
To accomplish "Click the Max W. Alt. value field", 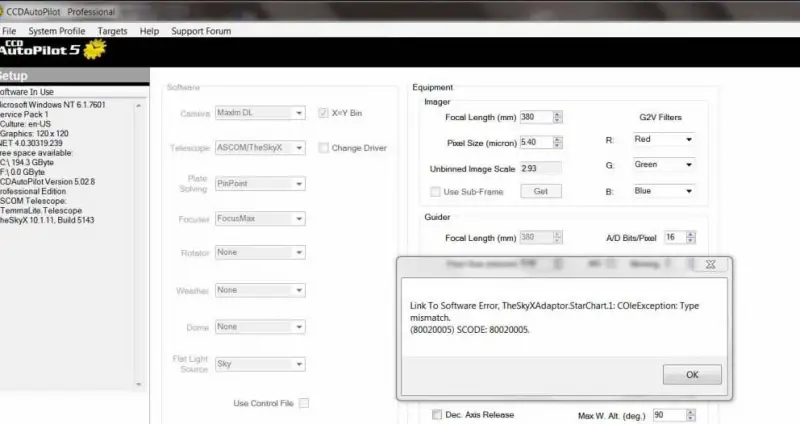I will 660,415.
